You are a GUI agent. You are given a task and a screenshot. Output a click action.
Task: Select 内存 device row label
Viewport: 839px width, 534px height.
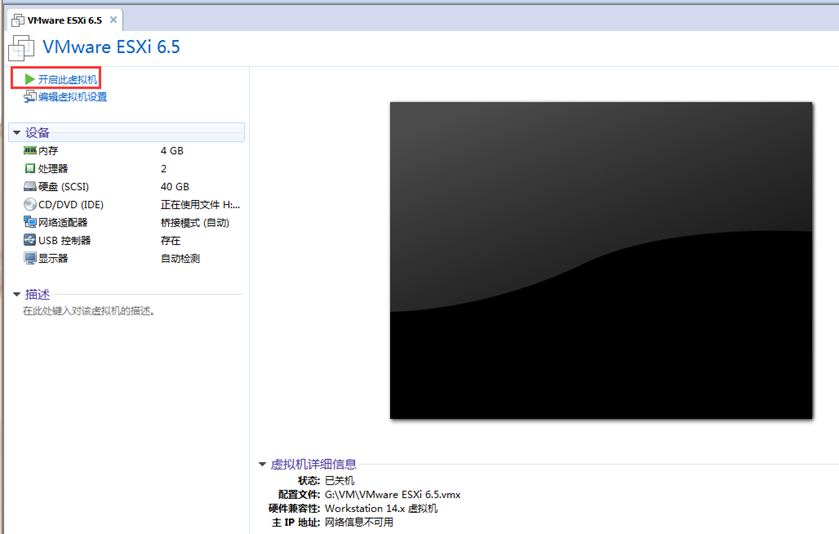tap(48, 151)
